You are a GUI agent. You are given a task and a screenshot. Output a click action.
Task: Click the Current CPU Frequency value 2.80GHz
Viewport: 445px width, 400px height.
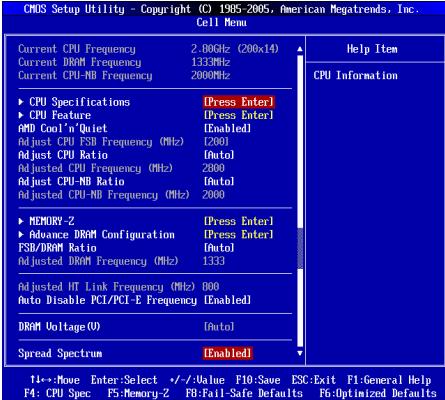[210, 49]
